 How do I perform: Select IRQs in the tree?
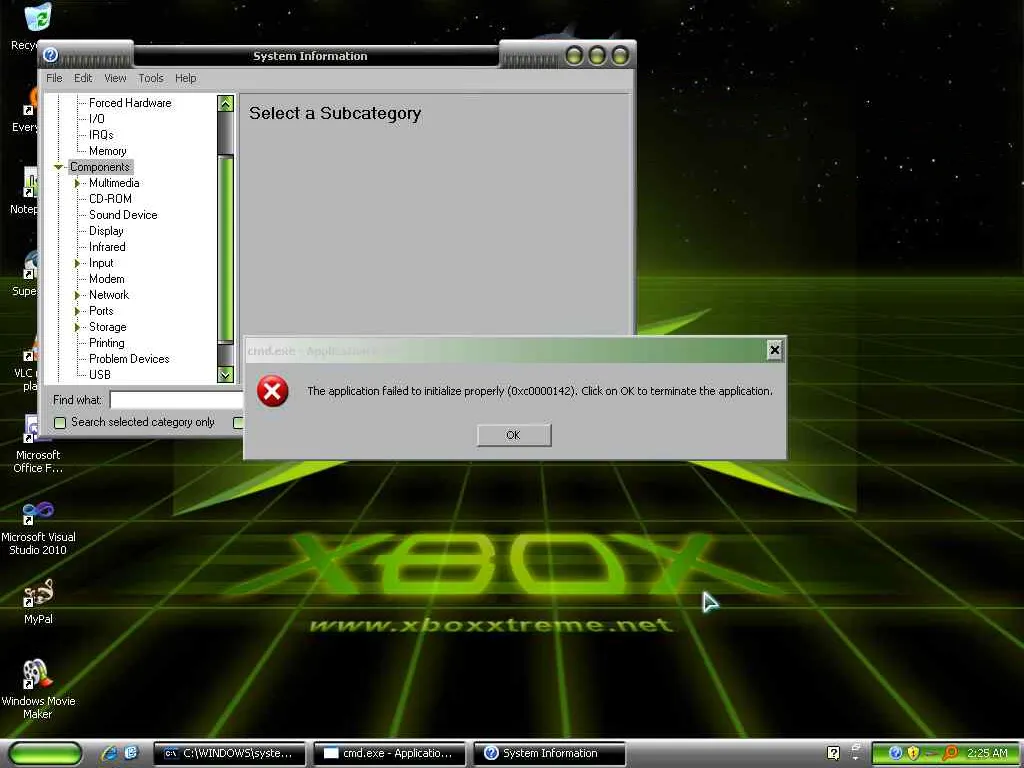(101, 135)
